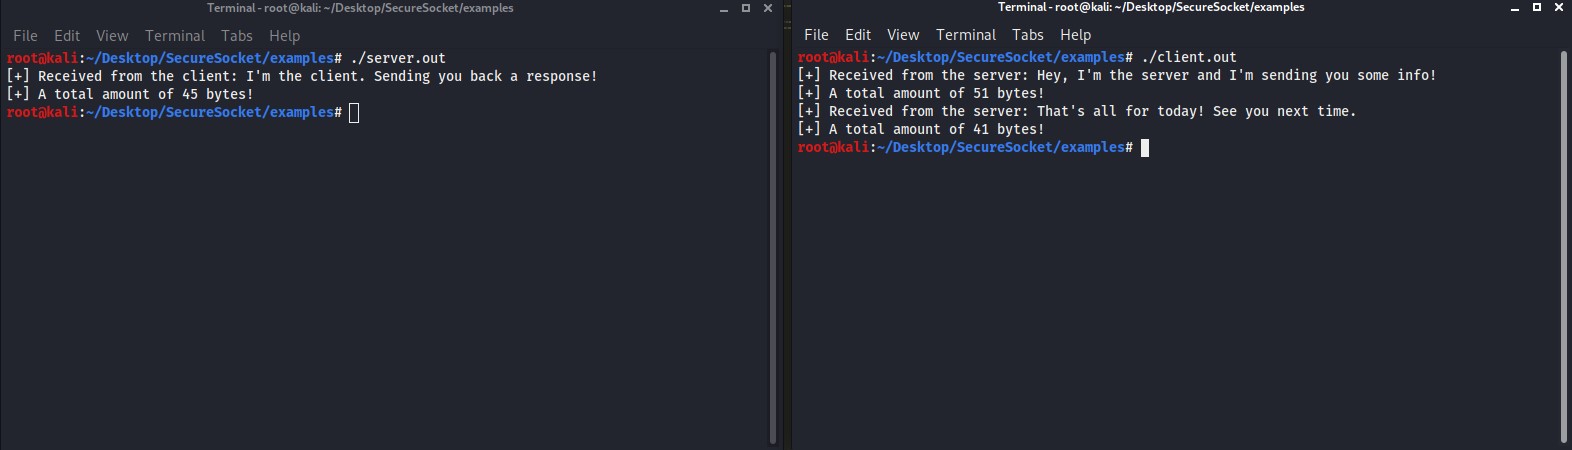Open Terminal menu in left server window

point(175,36)
